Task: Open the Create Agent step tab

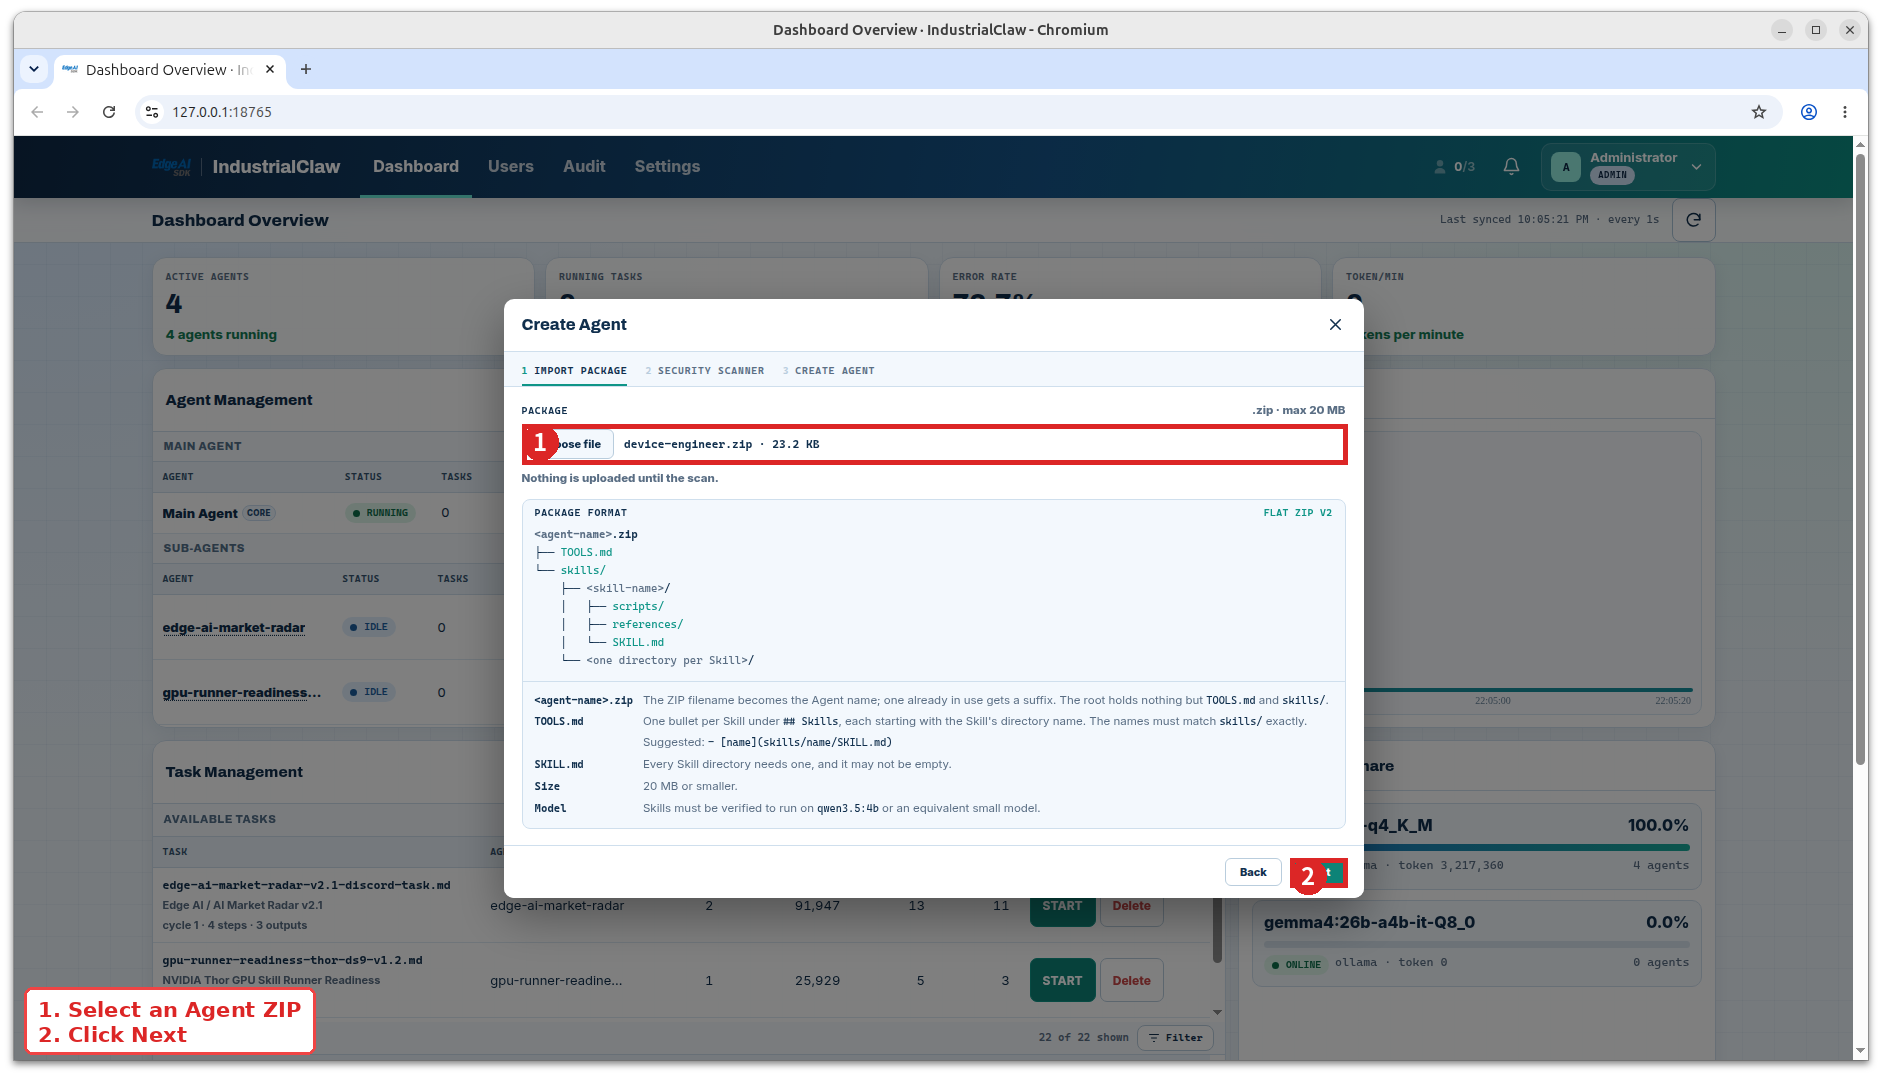Action: tap(828, 371)
